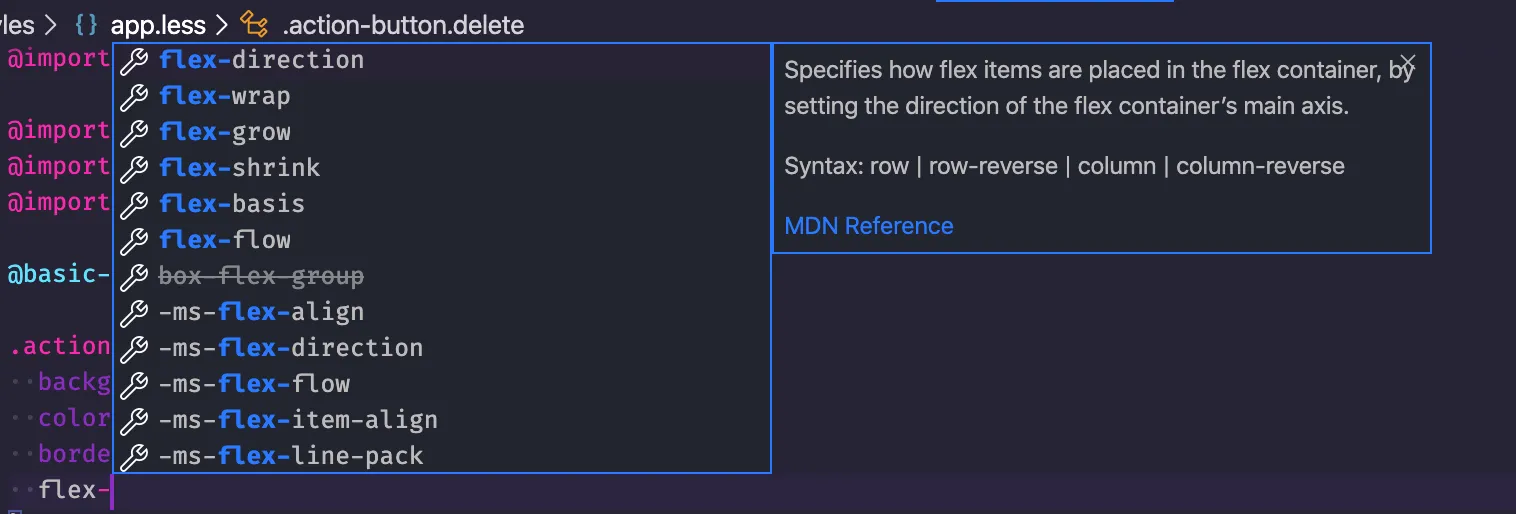Choose the -ms-flex-flow completion item
The image size is (1516, 514).
click(x=441, y=384)
